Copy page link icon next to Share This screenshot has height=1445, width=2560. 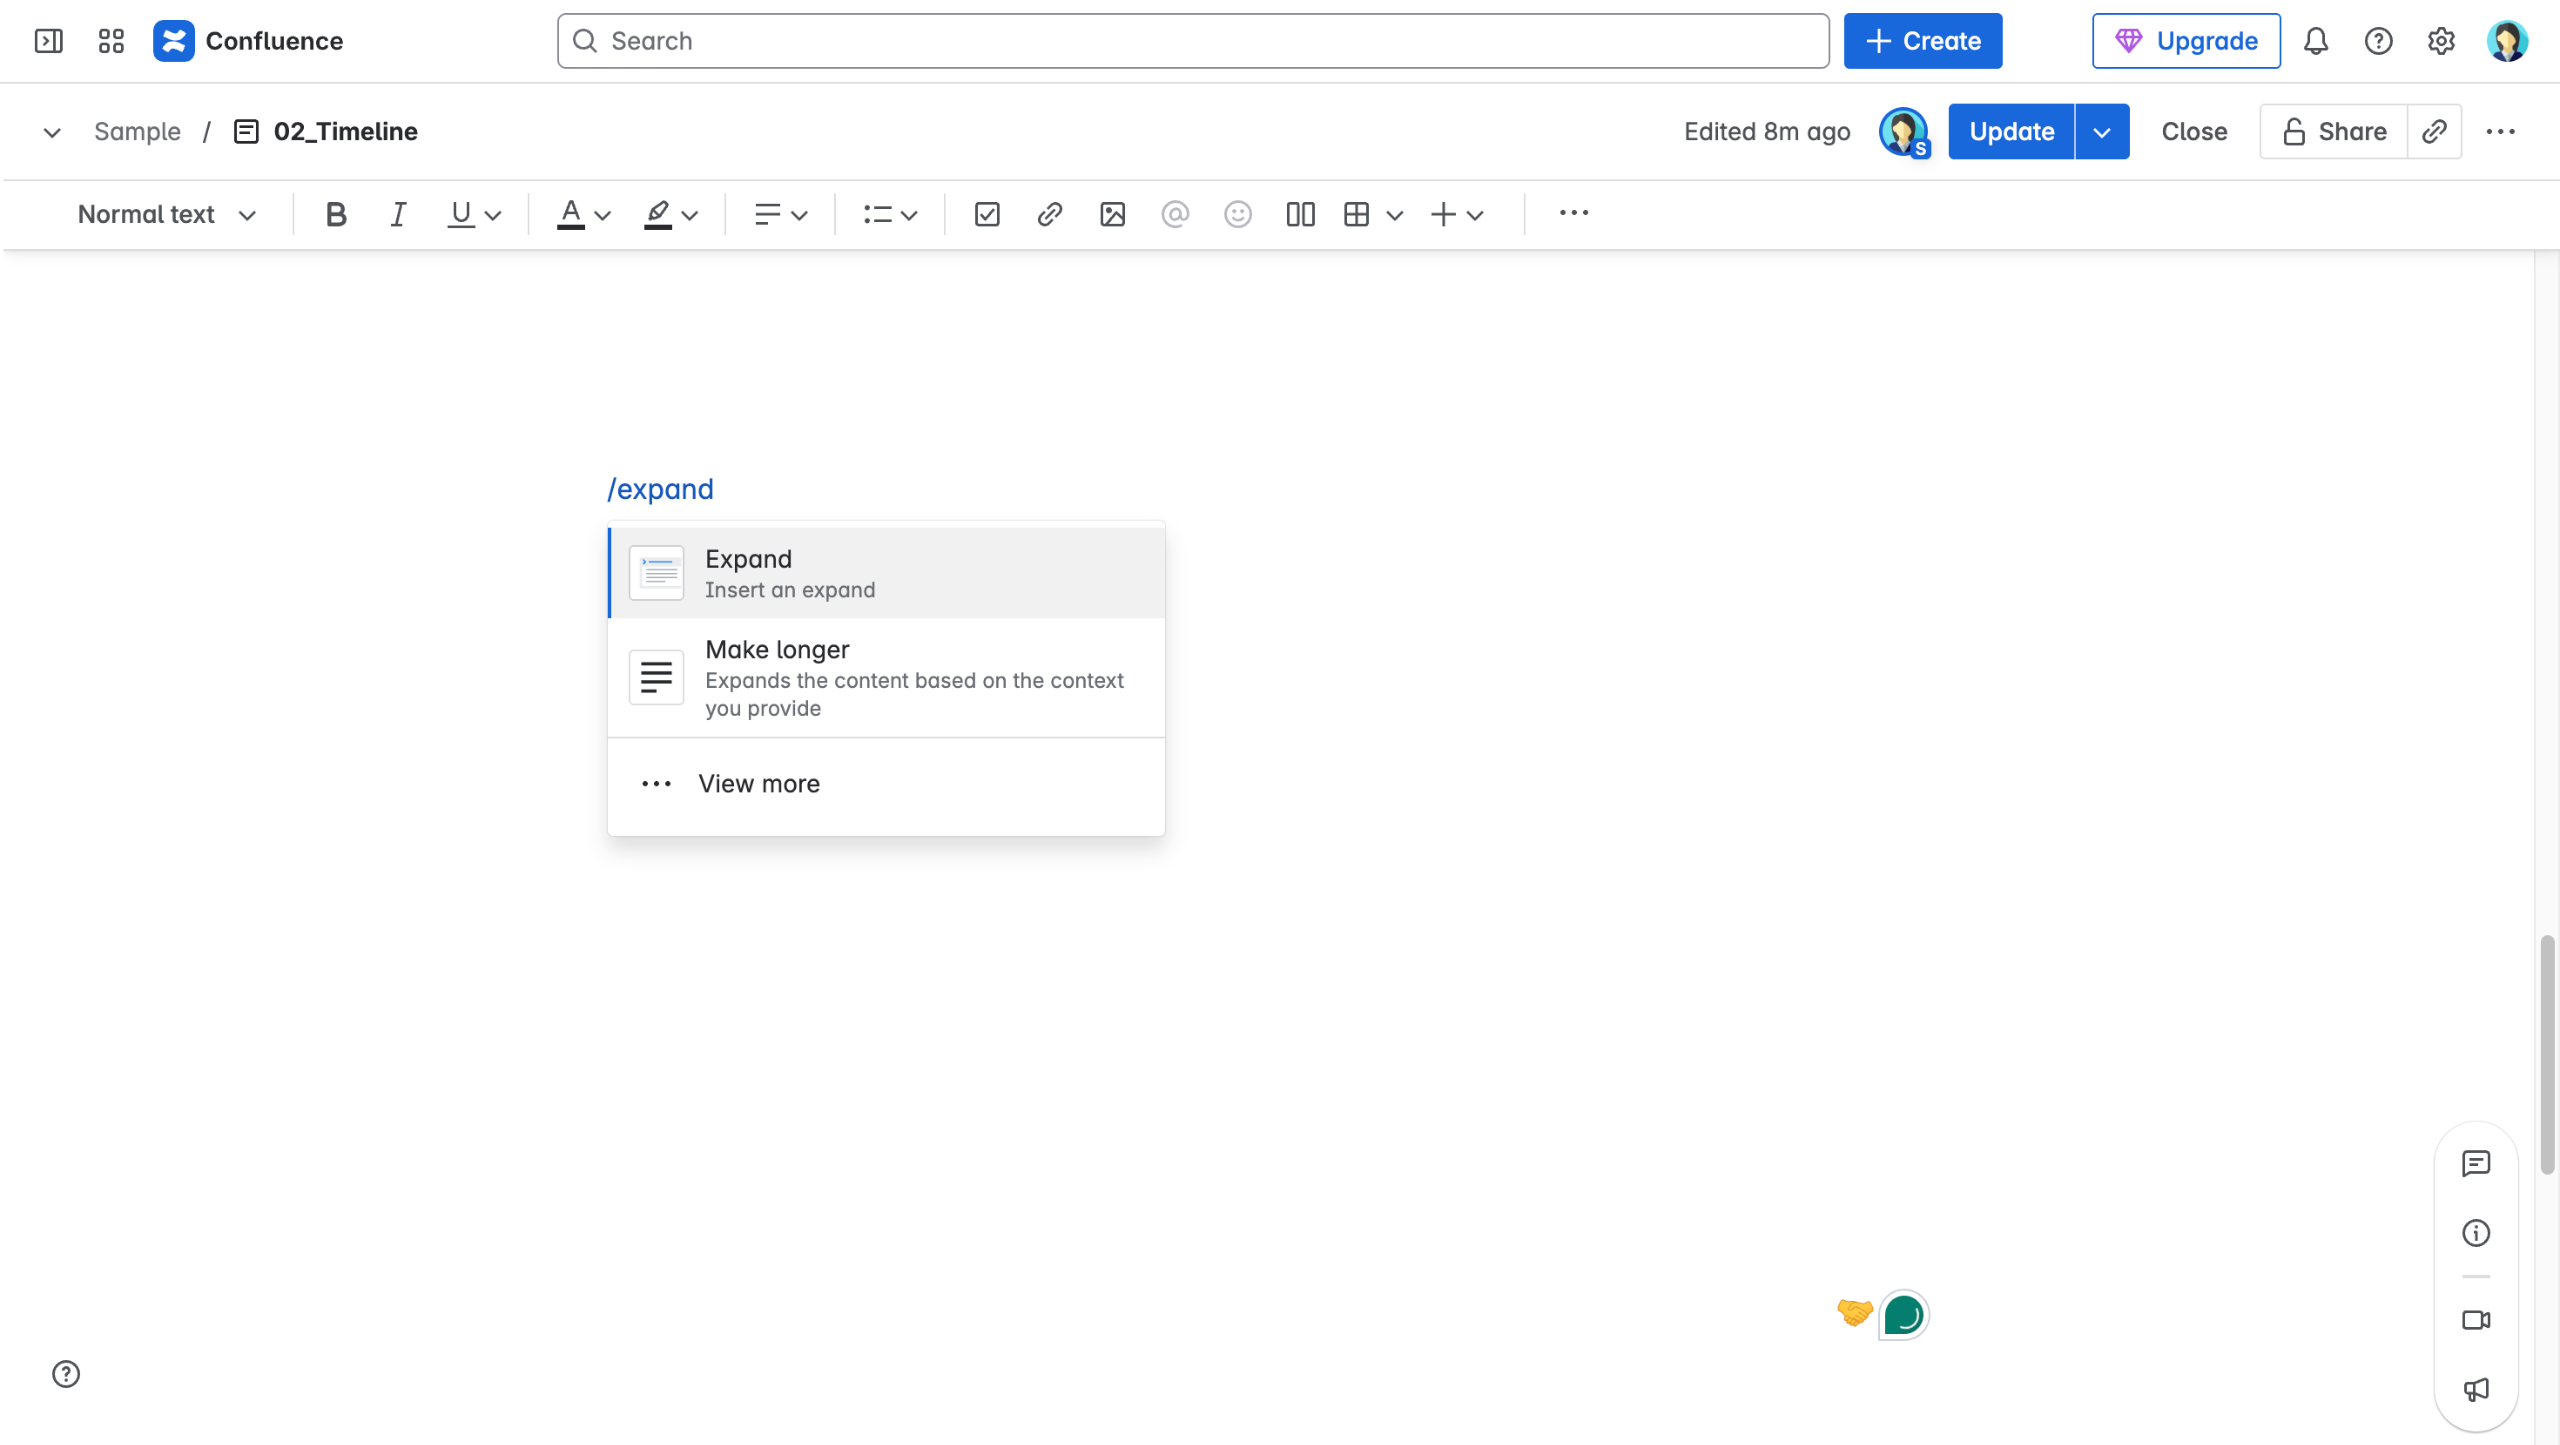pyautogui.click(x=2434, y=131)
